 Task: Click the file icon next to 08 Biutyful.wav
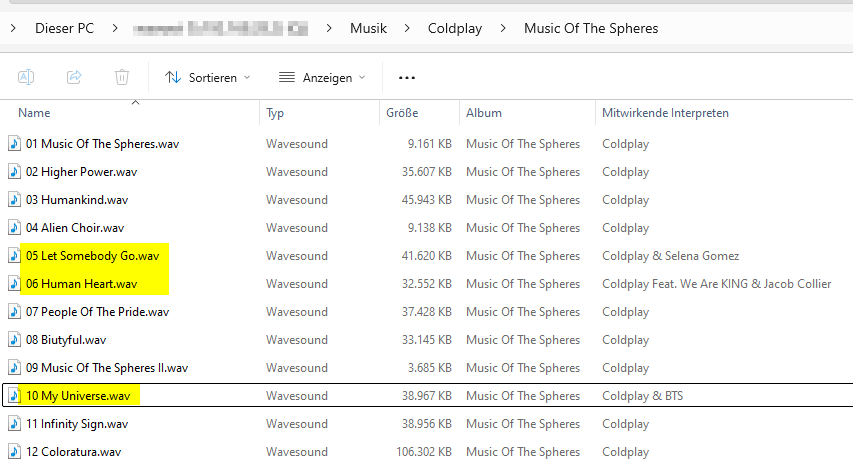pos(14,340)
